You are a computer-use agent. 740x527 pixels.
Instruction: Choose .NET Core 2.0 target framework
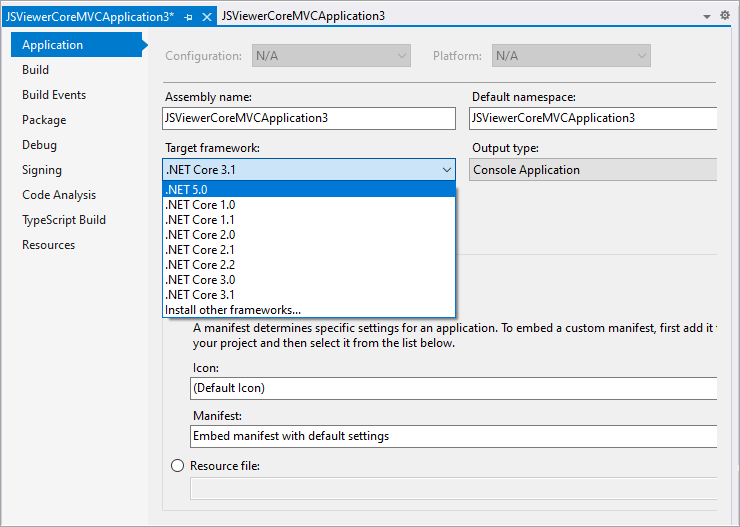click(309, 235)
